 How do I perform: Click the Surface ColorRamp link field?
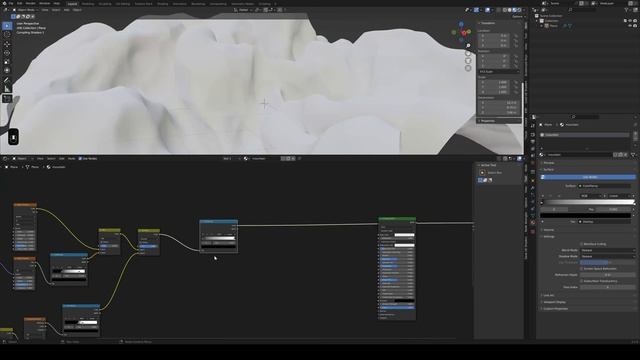tap(604, 186)
